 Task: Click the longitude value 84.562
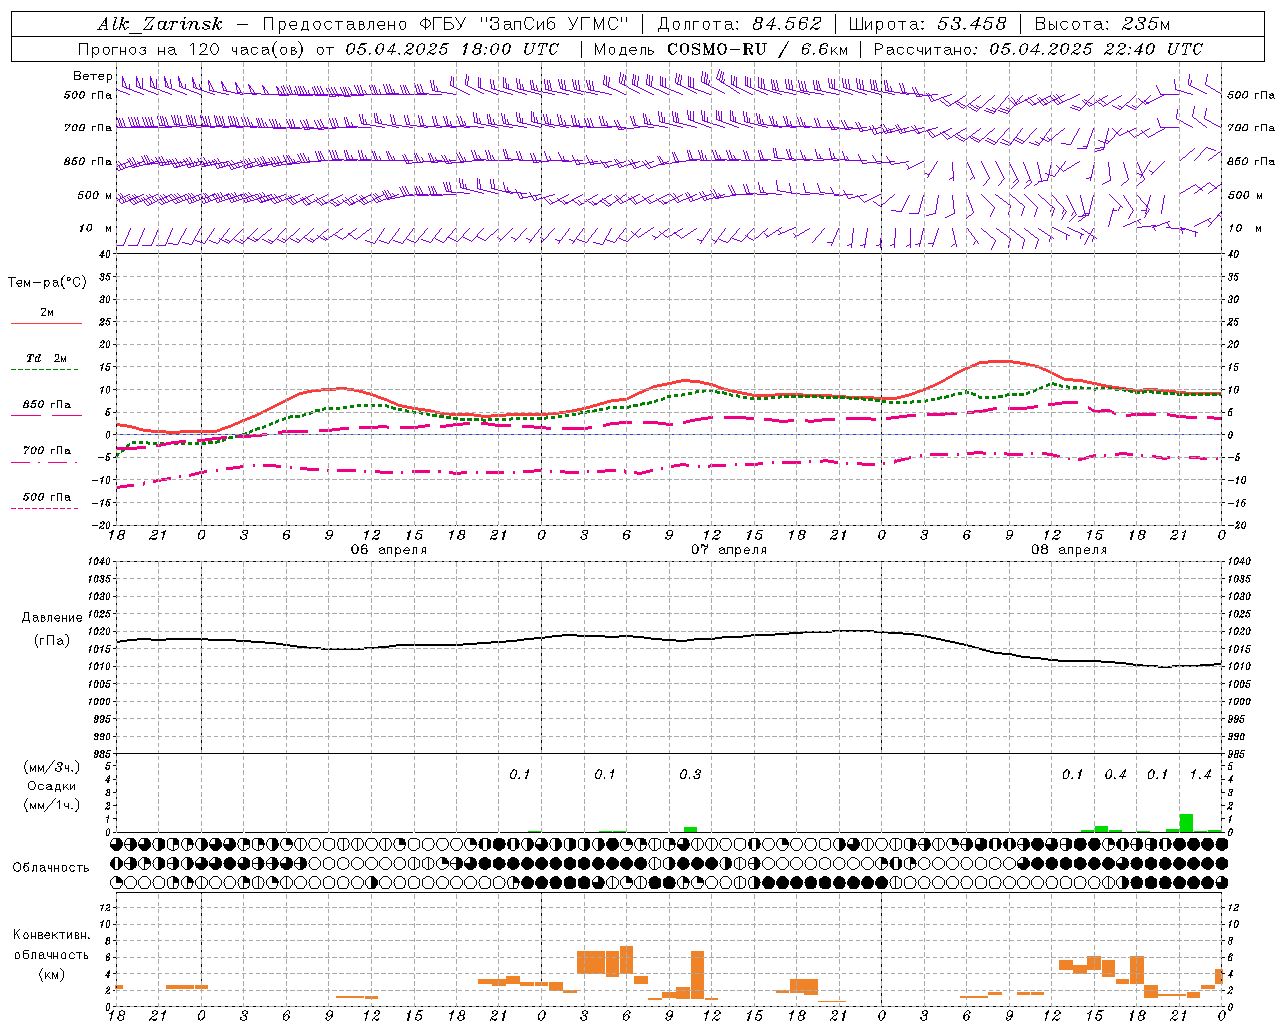coord(787,24)
